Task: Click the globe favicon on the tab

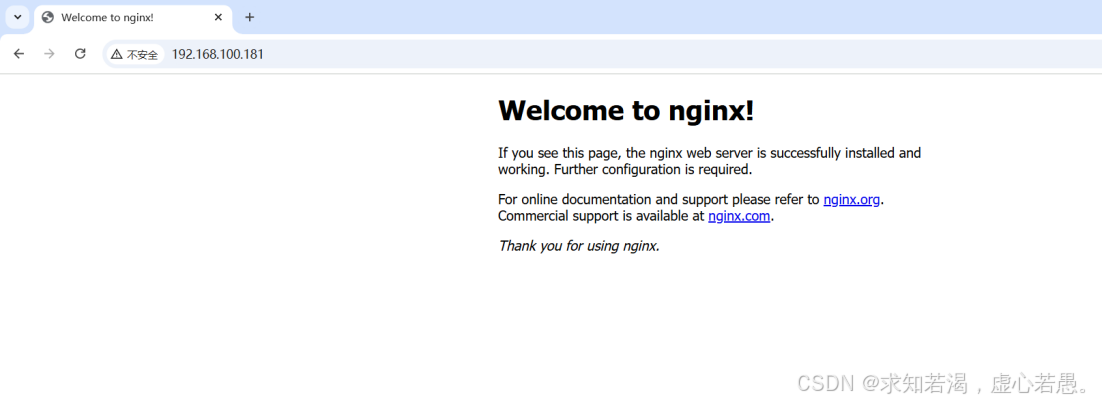Action: coord(48,18)
